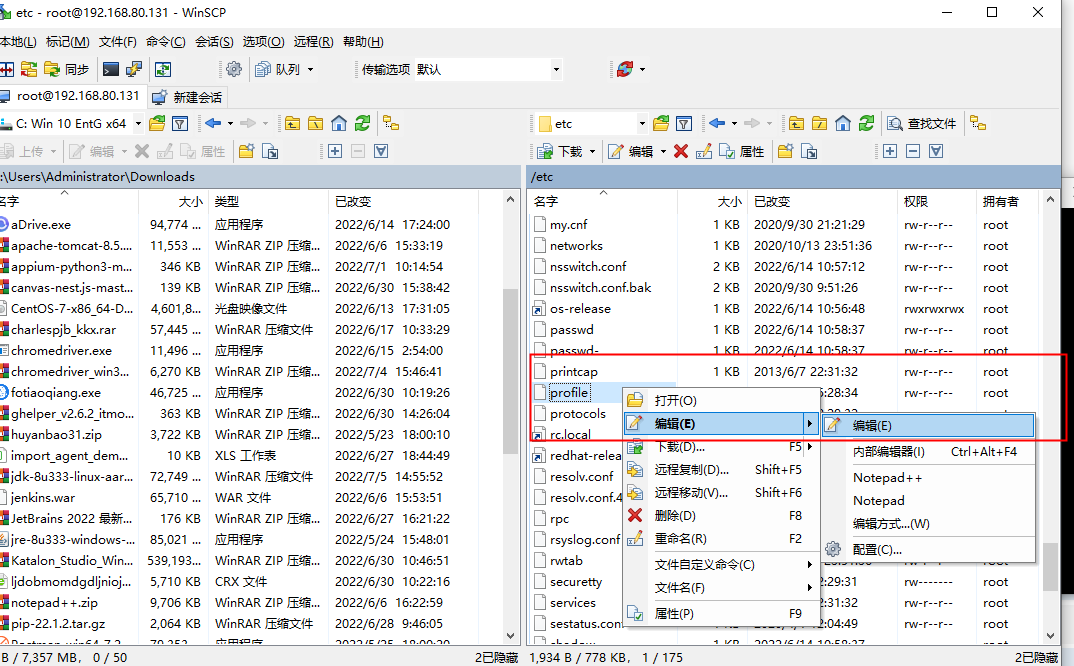
Task: Select jenkins.war in local file list
Action: 43,497
